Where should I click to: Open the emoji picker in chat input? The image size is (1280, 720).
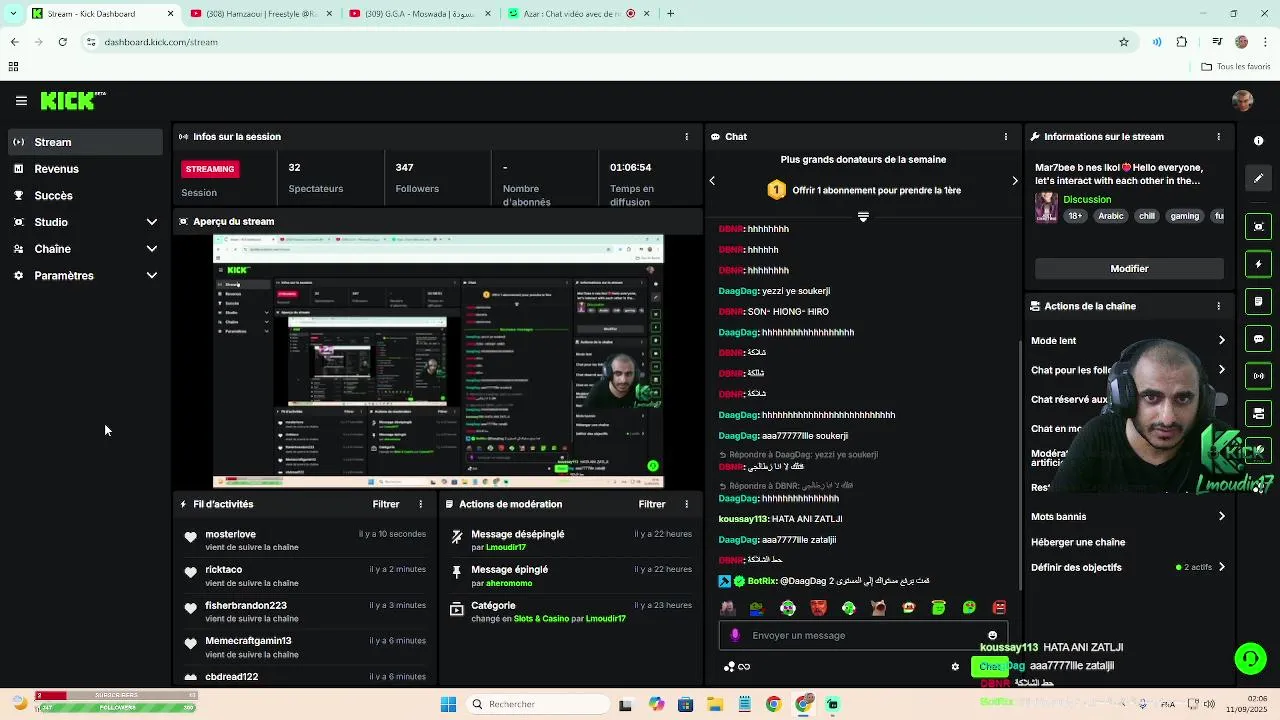(x=992, y=636)
